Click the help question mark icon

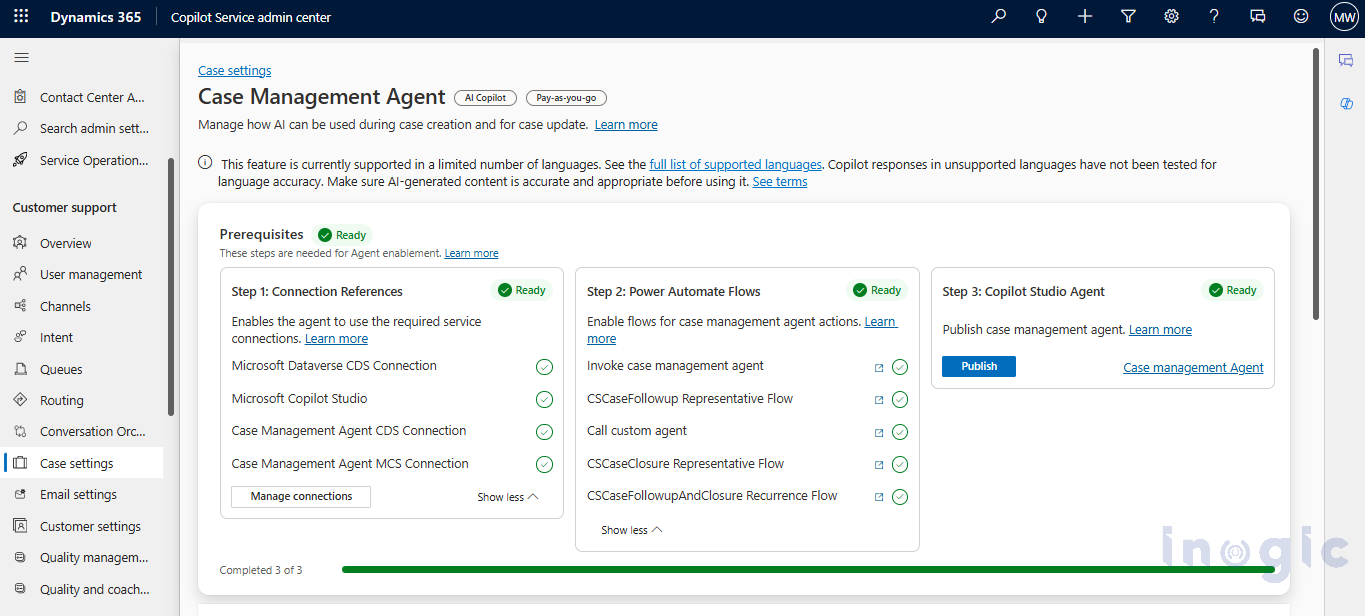(x=1214, y=17)
